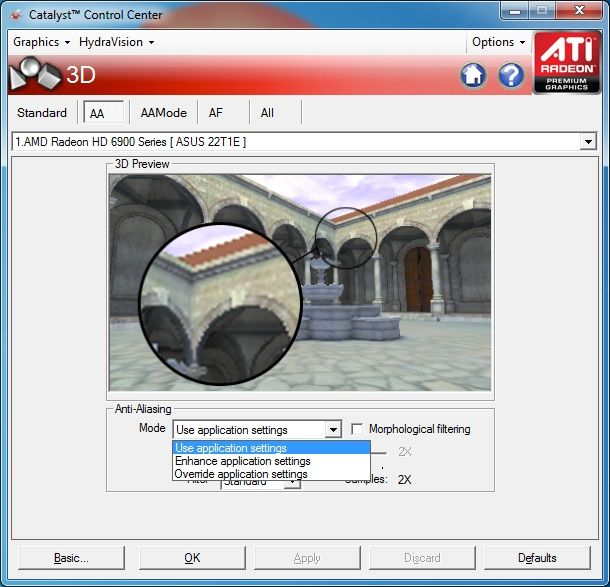Expand the AMD Radeon HD 6900 display selector
The height and width of the screenshot is (587, 610).
(588, 142)
